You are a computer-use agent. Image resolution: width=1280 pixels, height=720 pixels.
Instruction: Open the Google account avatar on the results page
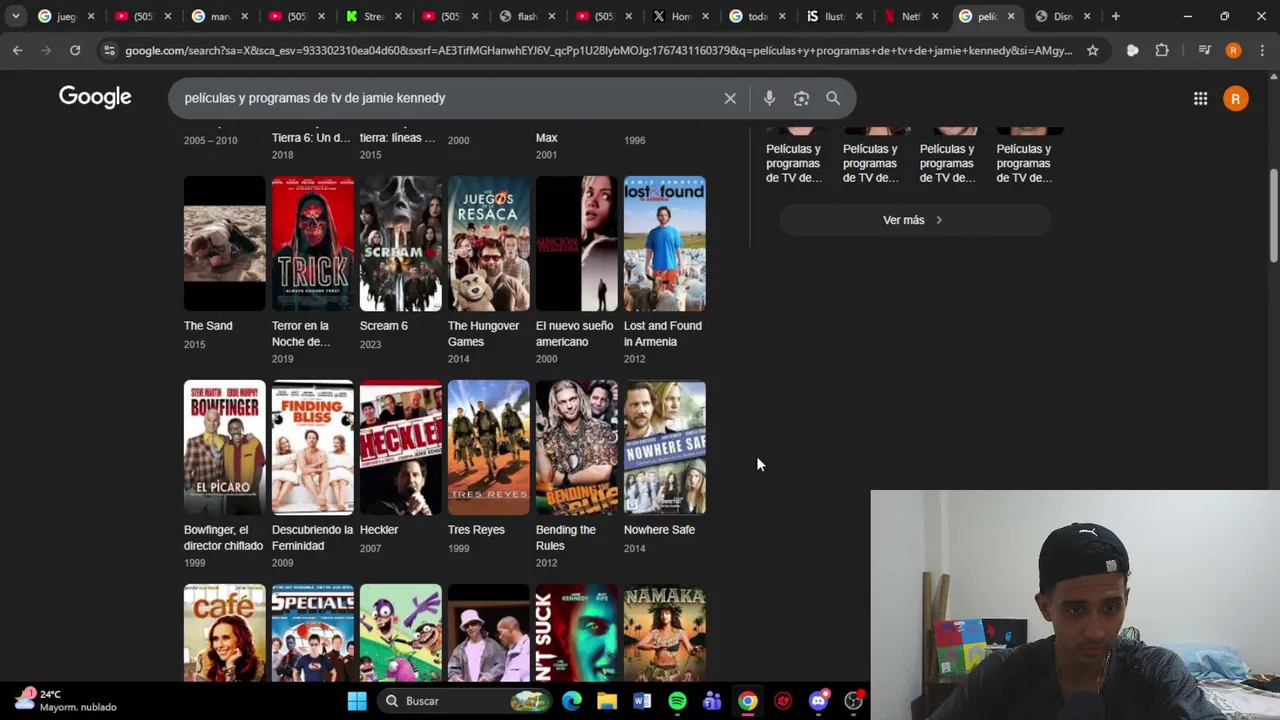coord(1236,98)
